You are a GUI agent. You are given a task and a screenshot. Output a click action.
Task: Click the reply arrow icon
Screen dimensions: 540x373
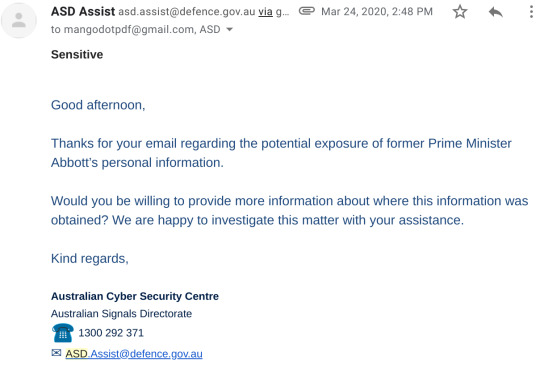(x=496, y=12)
